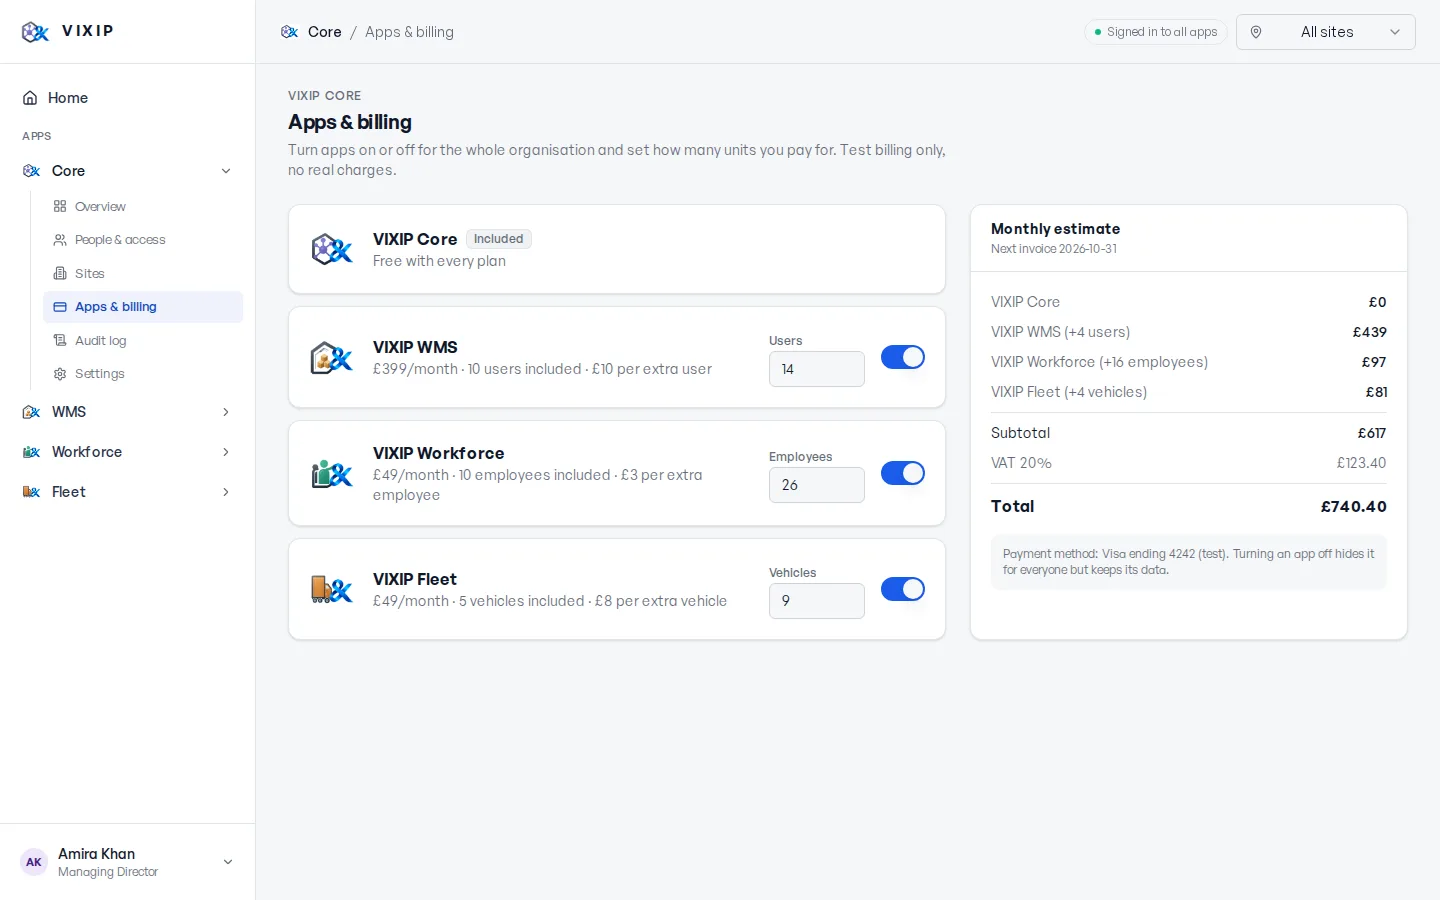Go to the Home page
The image size is (1440, 900).
pyautogui.click(x=127, y=98)
